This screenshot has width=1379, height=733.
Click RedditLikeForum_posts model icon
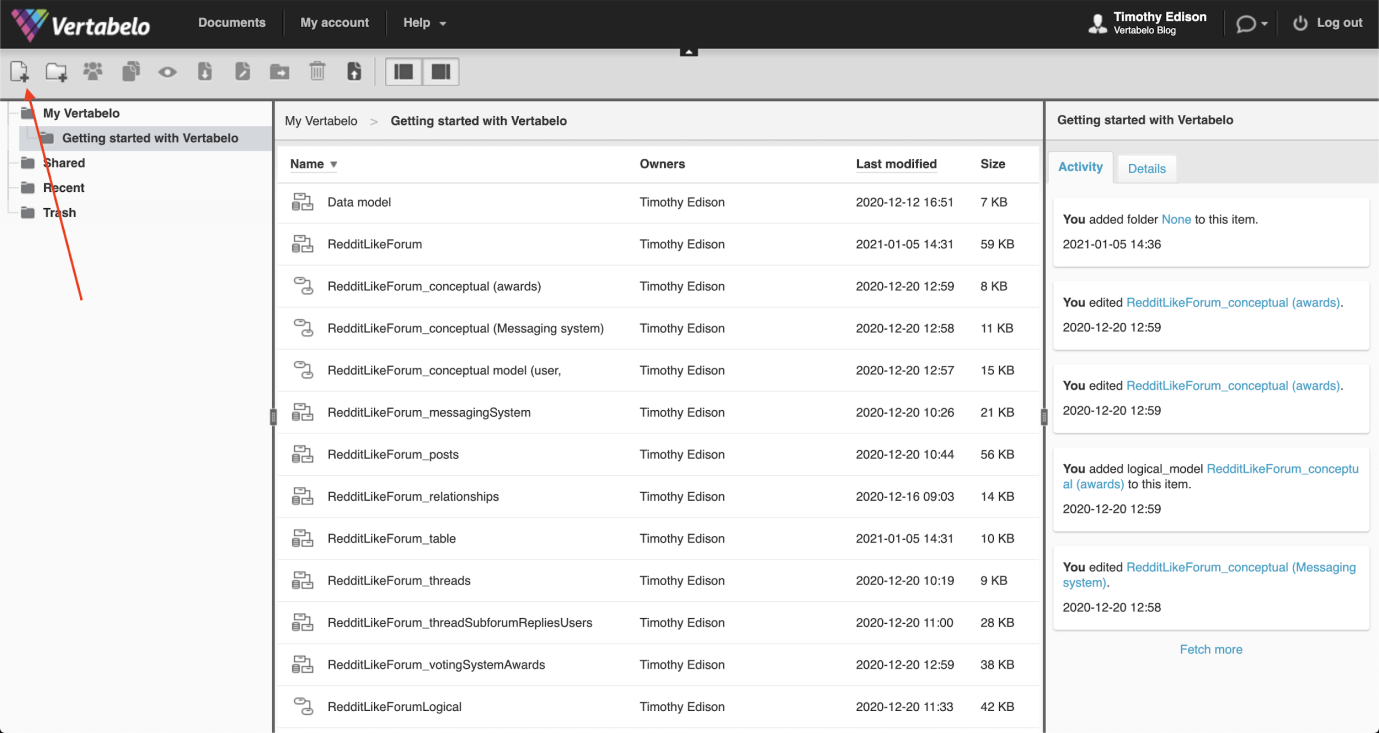[x=302, y=454]
